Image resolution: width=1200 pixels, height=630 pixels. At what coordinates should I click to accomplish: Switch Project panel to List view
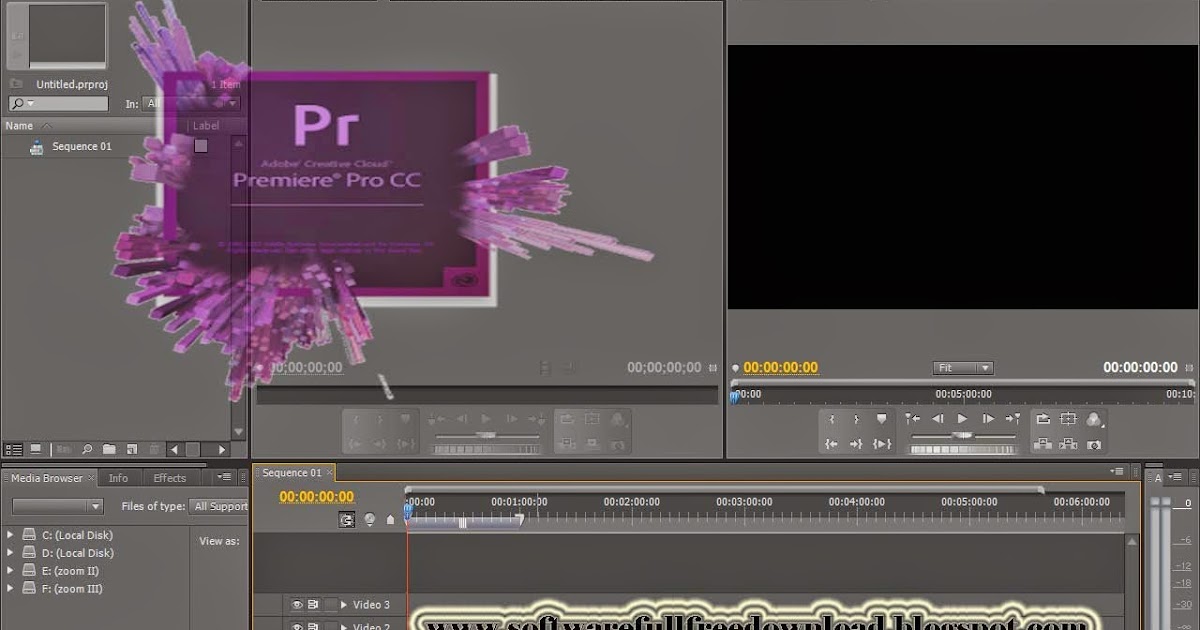[x=13, y=450]
